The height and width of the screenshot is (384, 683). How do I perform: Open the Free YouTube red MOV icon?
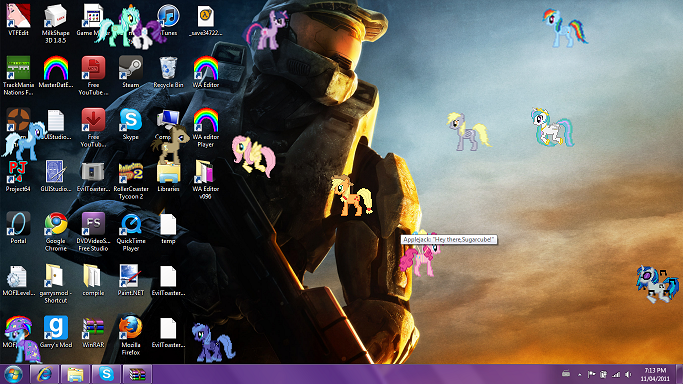(x=93, y=68)
